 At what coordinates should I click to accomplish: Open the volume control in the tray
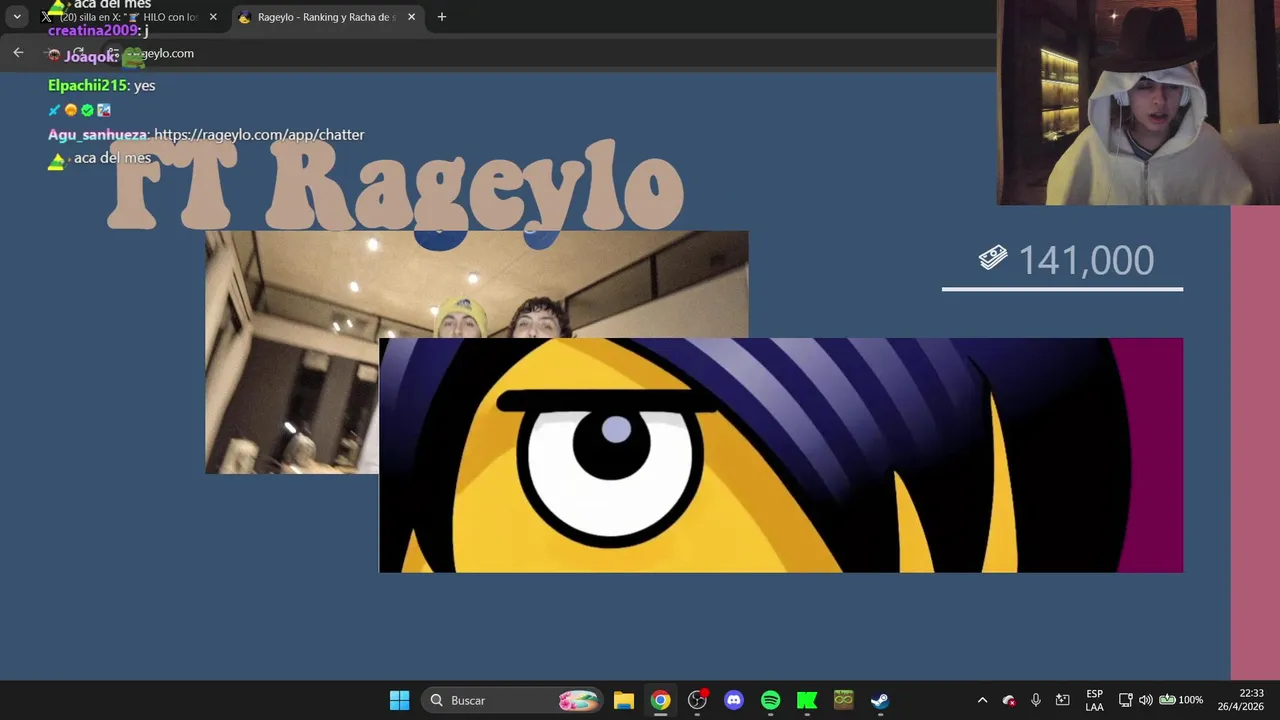[x=1145, y=700]
